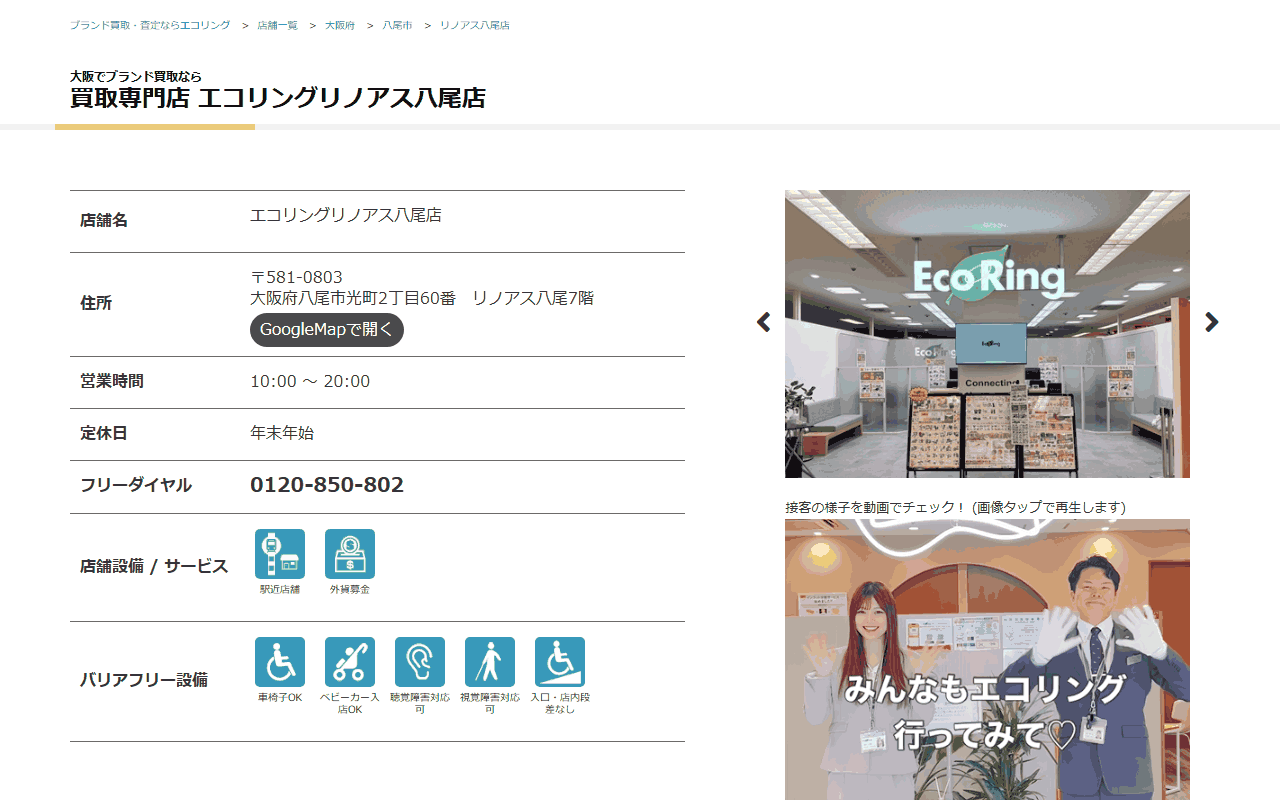Open the 八尾市 breadcrumb link

tap(397, 25)
